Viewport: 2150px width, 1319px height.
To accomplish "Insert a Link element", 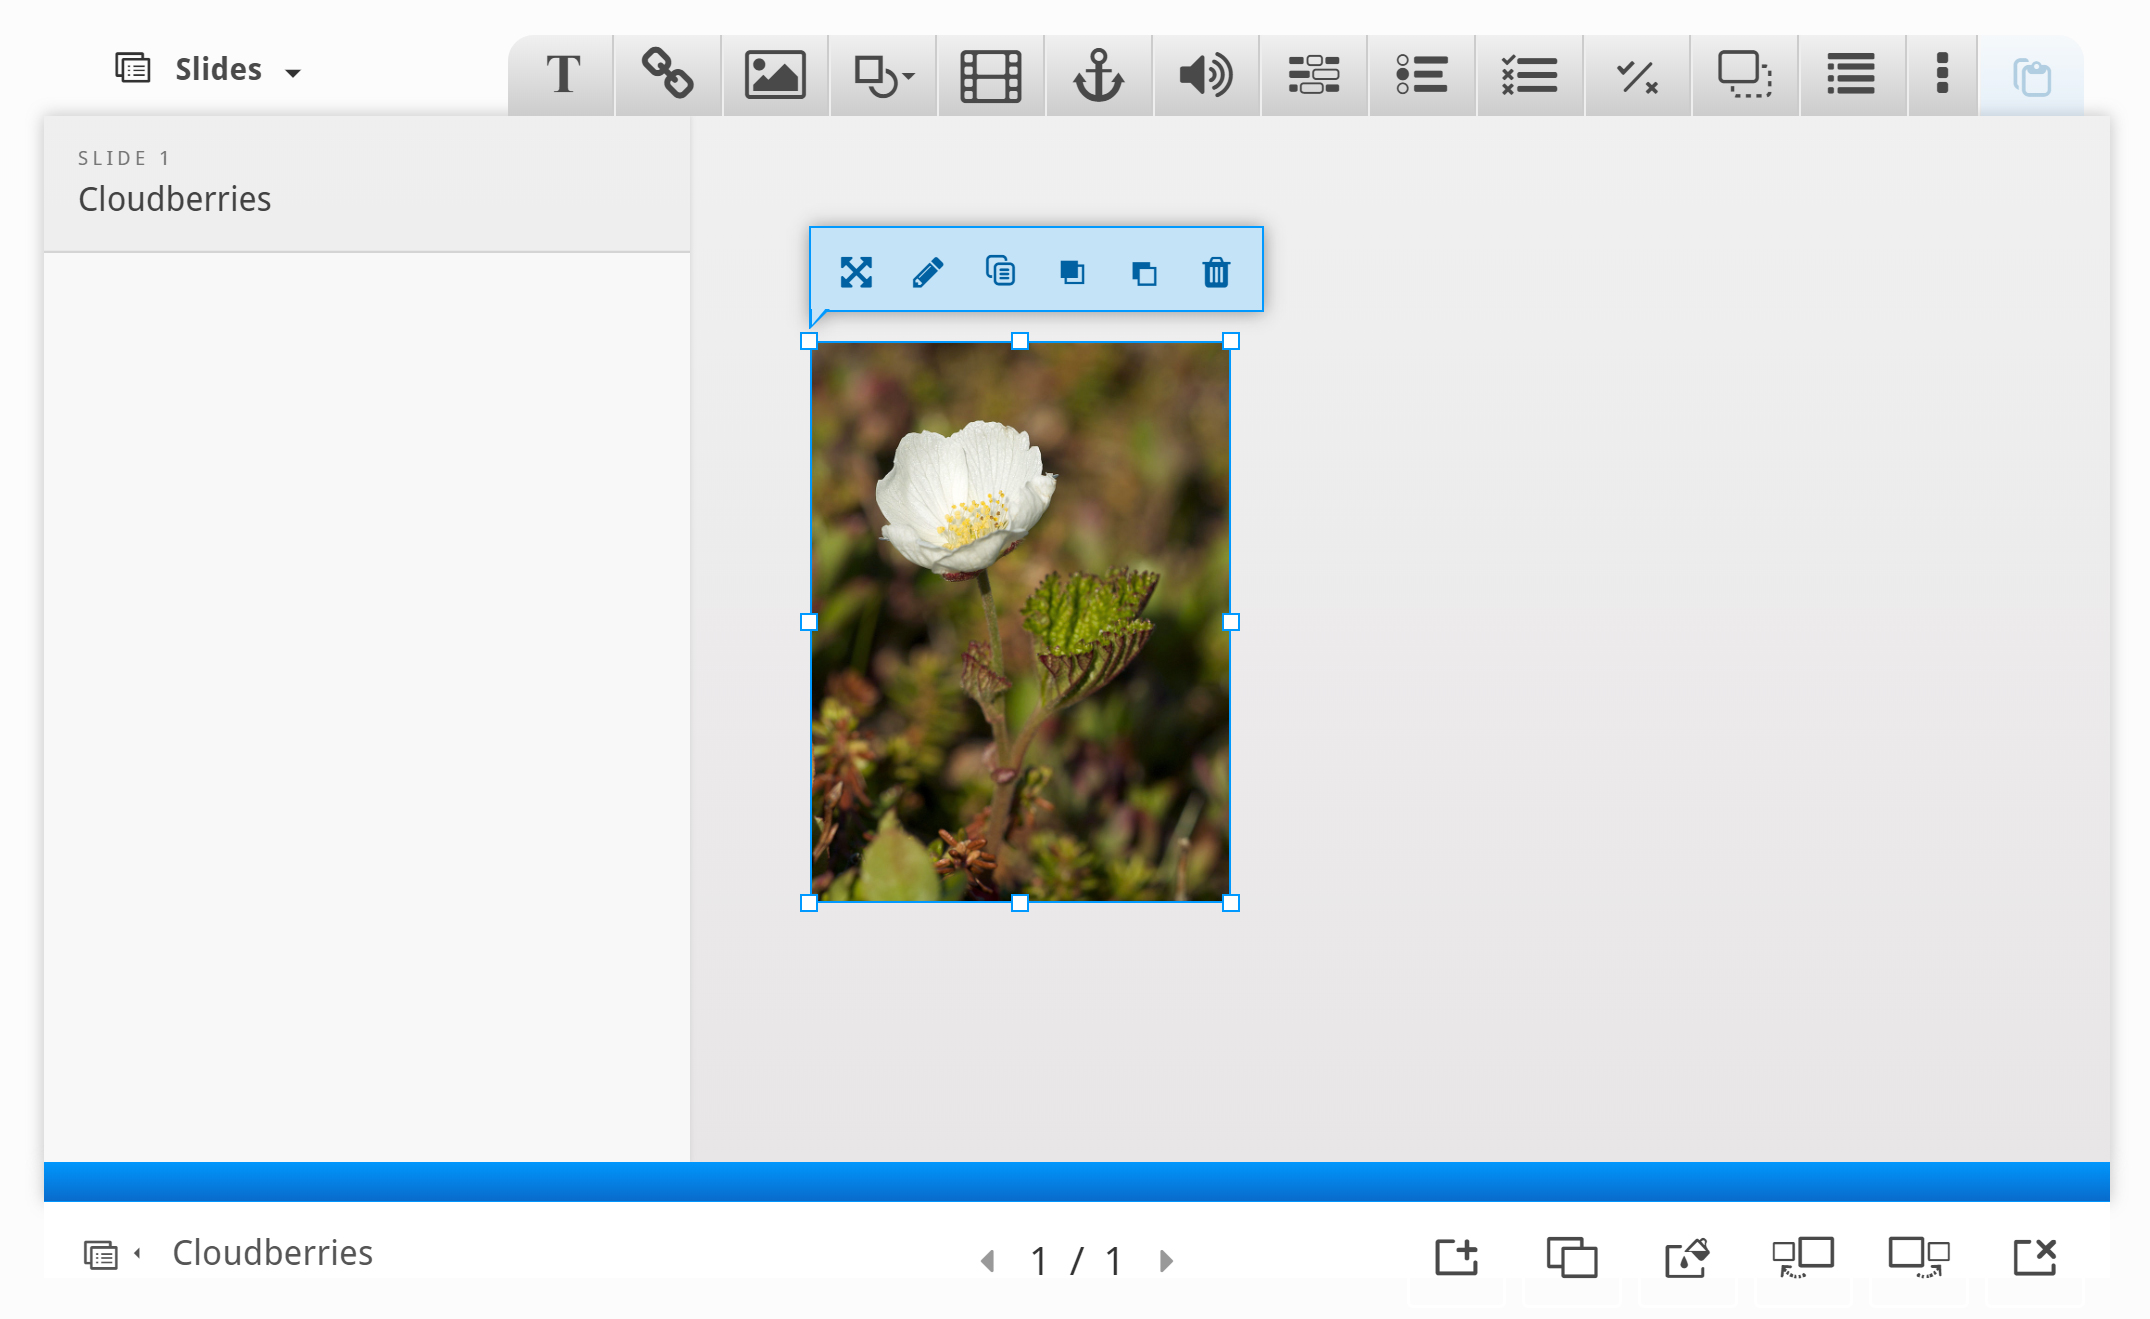I will click(x=668, y=75).
